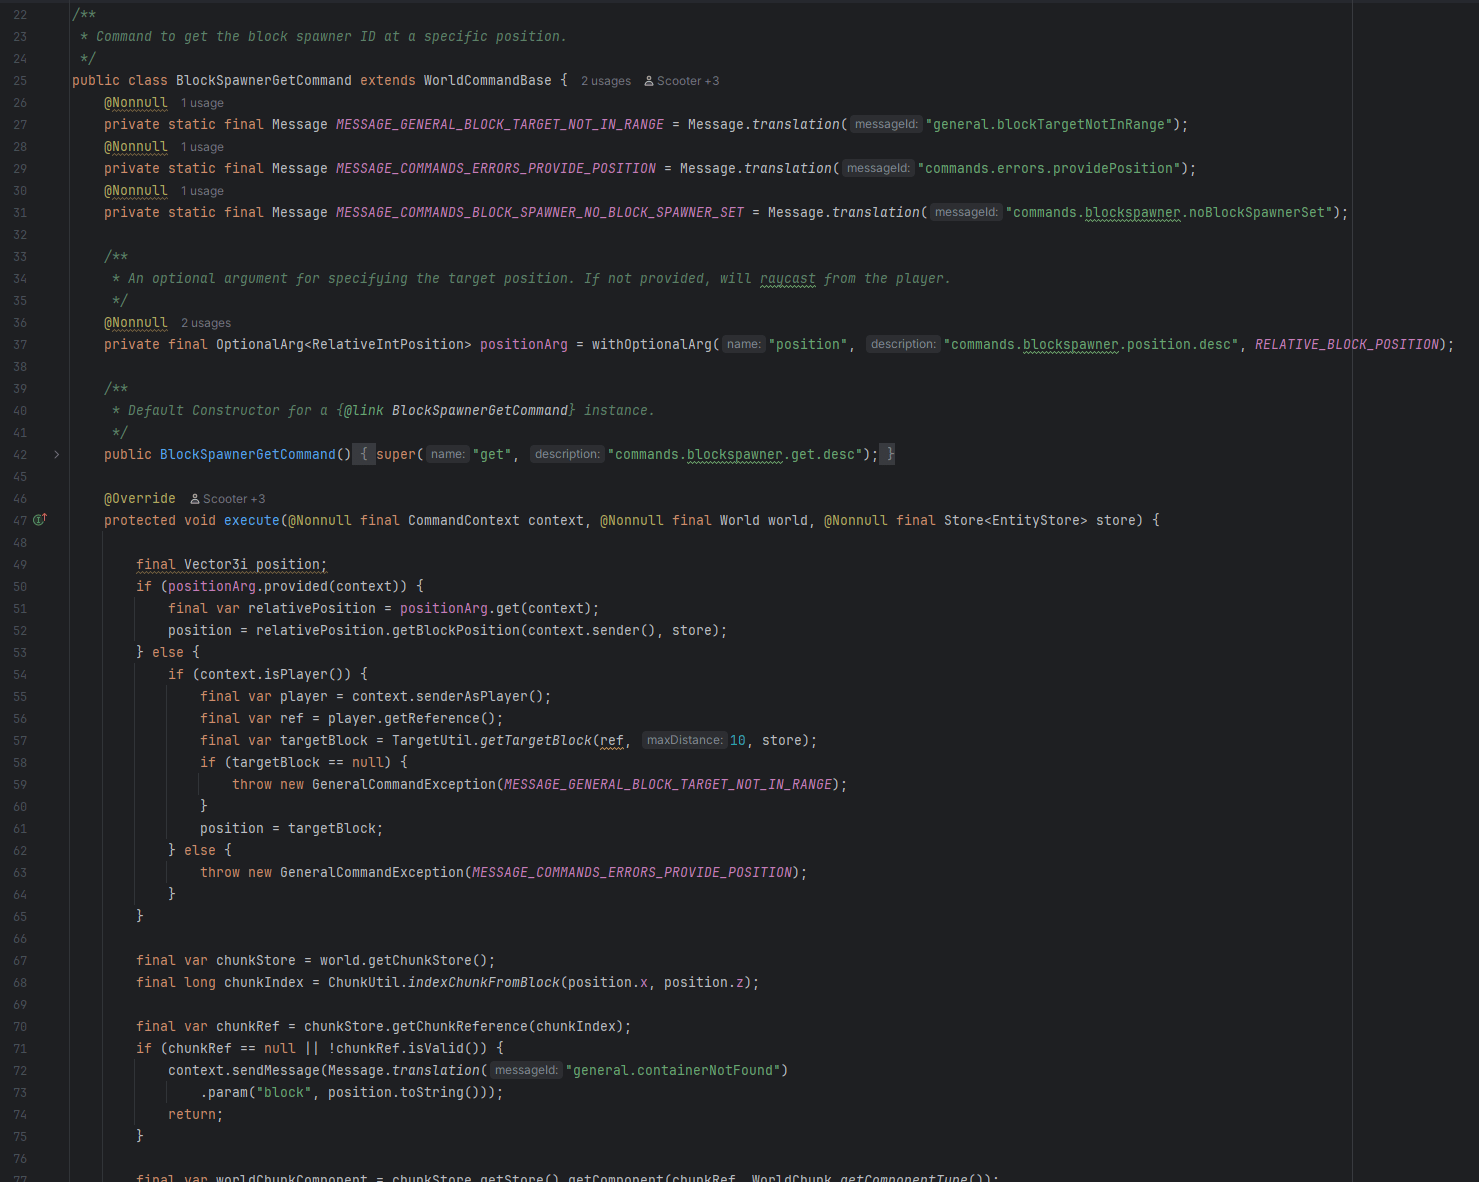Image resolution: width=1479 pixels, height=1182 pixels.
Task: Click the 'Scooter +3' annotation on the class line
Action: (687, 80)
